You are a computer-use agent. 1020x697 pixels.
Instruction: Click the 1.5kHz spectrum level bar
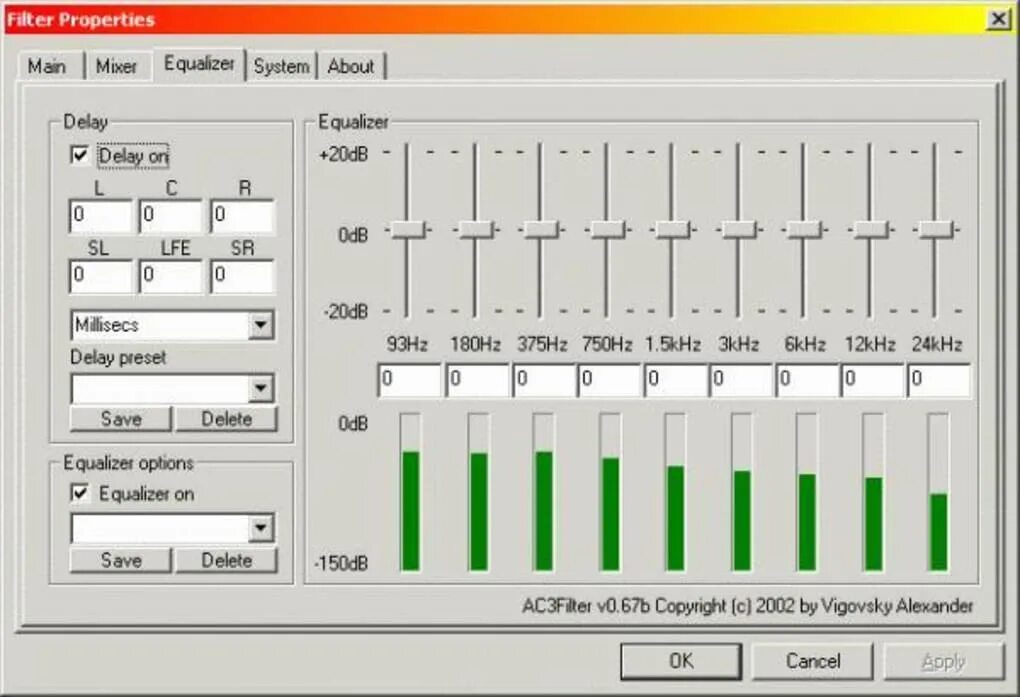click(675, 492)
